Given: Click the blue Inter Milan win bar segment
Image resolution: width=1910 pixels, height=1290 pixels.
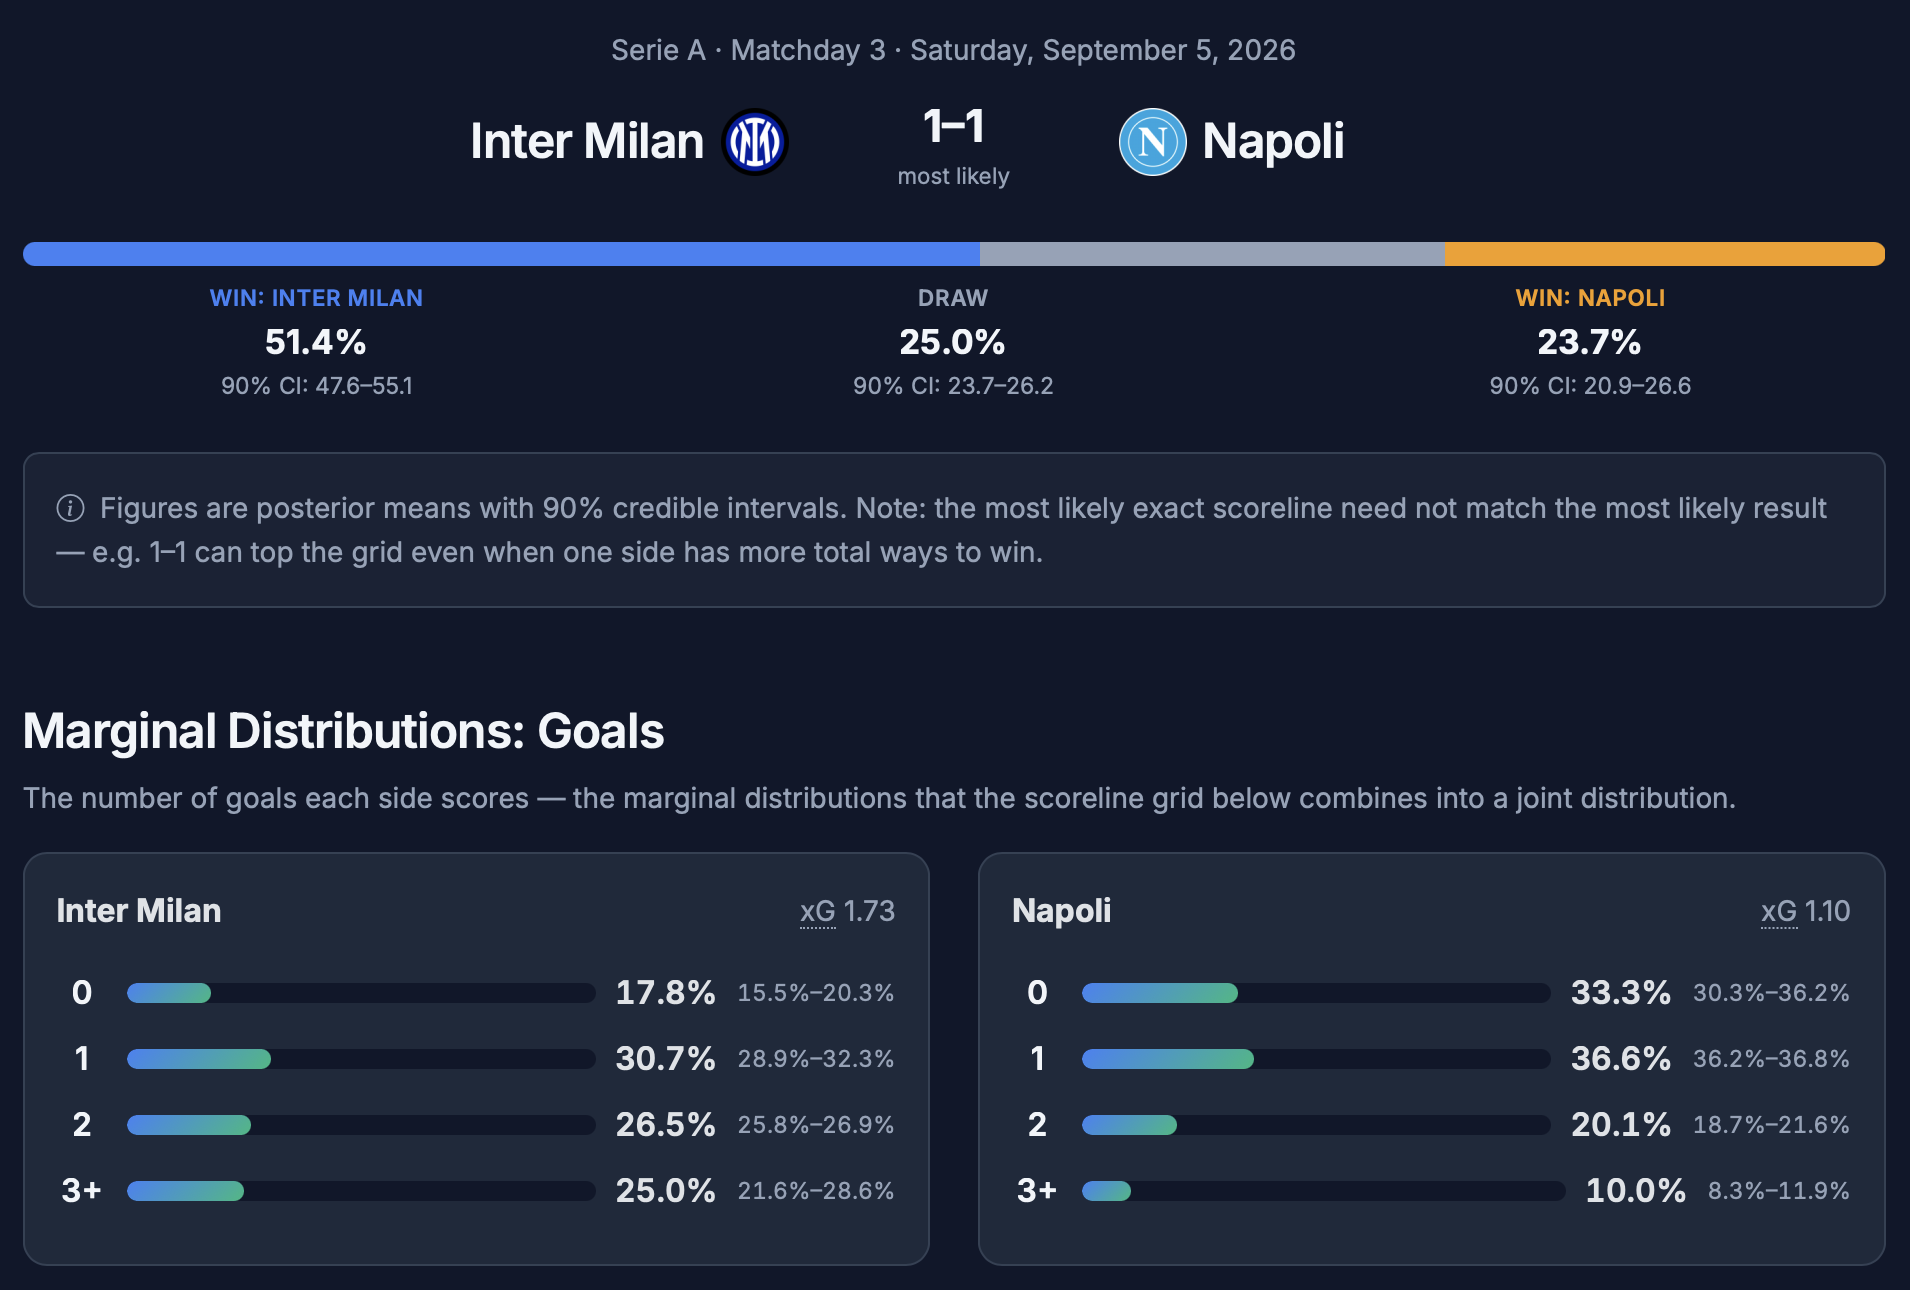Looking at the screenshot, I should click(x=501, y=254).
